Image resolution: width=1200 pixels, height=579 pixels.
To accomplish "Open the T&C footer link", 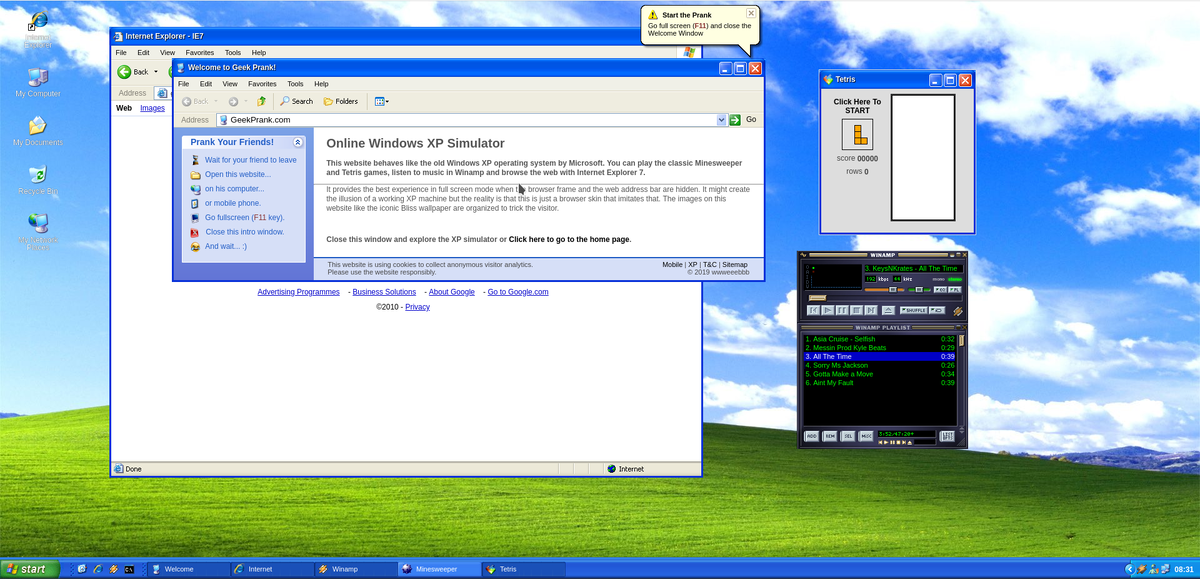I will point(710,265).
